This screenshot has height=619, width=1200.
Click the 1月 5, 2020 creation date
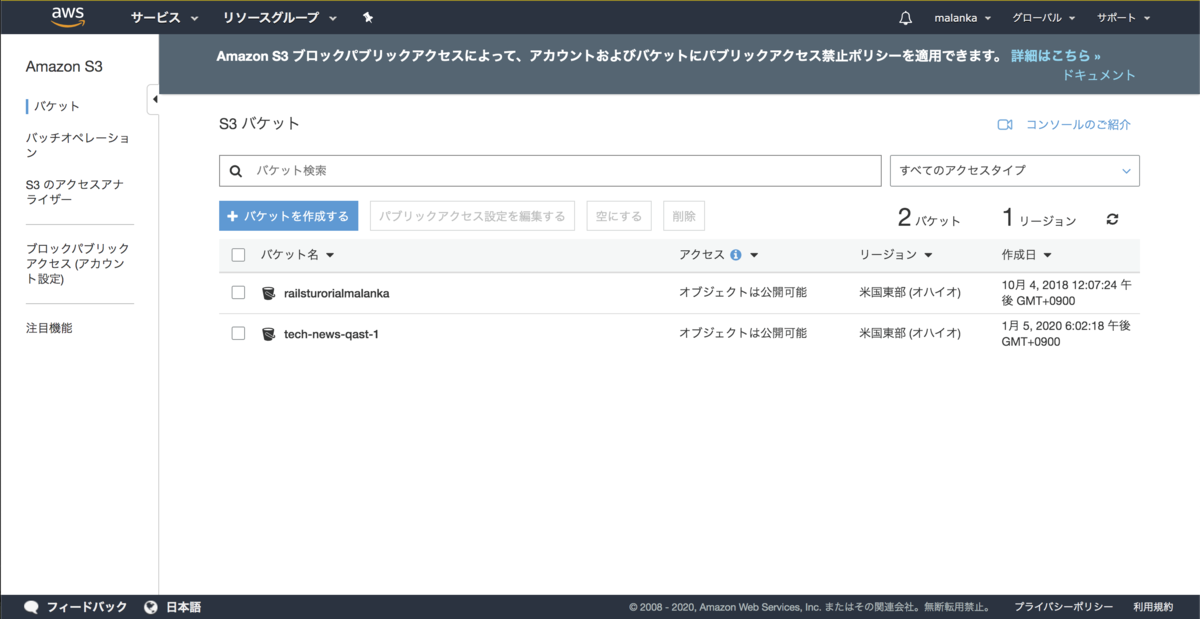(1066, 334)
